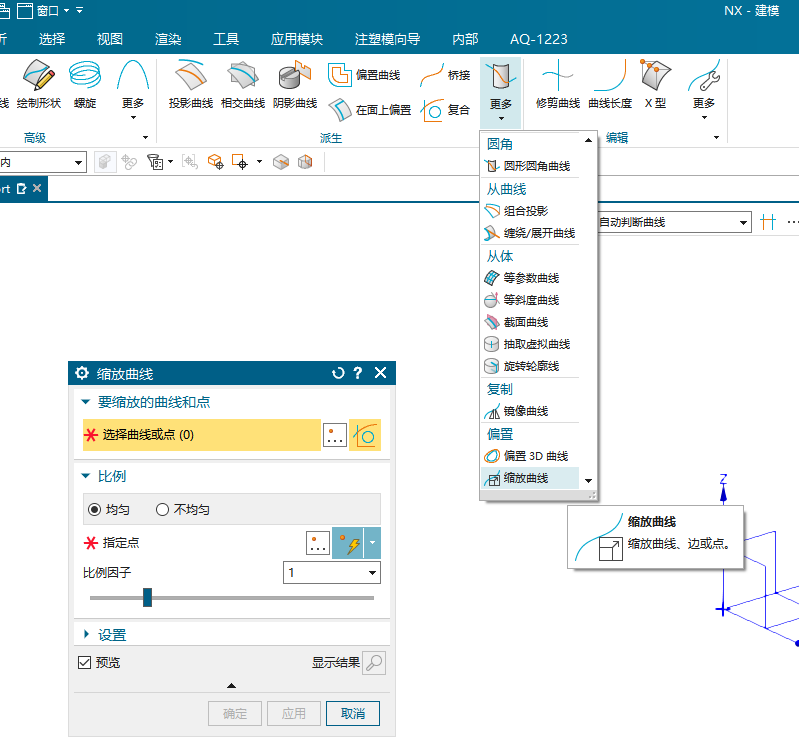Screen dimensions: 799x754
Task: Collapse the 比例 section
Action: click(86, 476)
